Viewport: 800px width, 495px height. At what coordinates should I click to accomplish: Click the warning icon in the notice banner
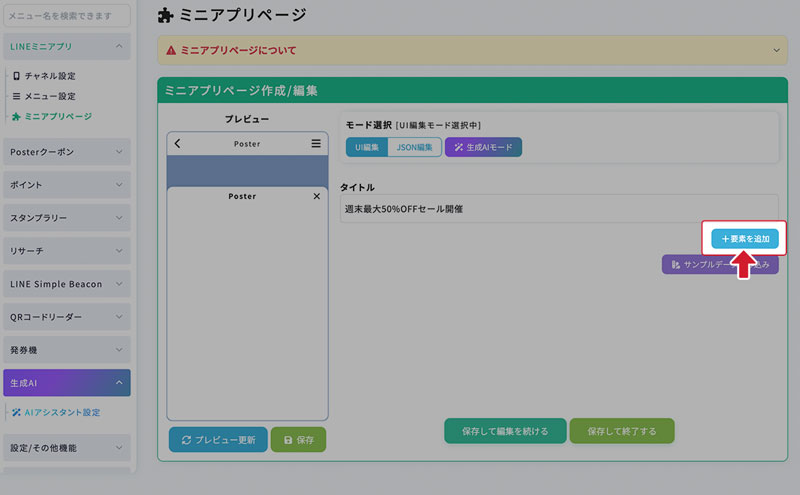[171, 50]
